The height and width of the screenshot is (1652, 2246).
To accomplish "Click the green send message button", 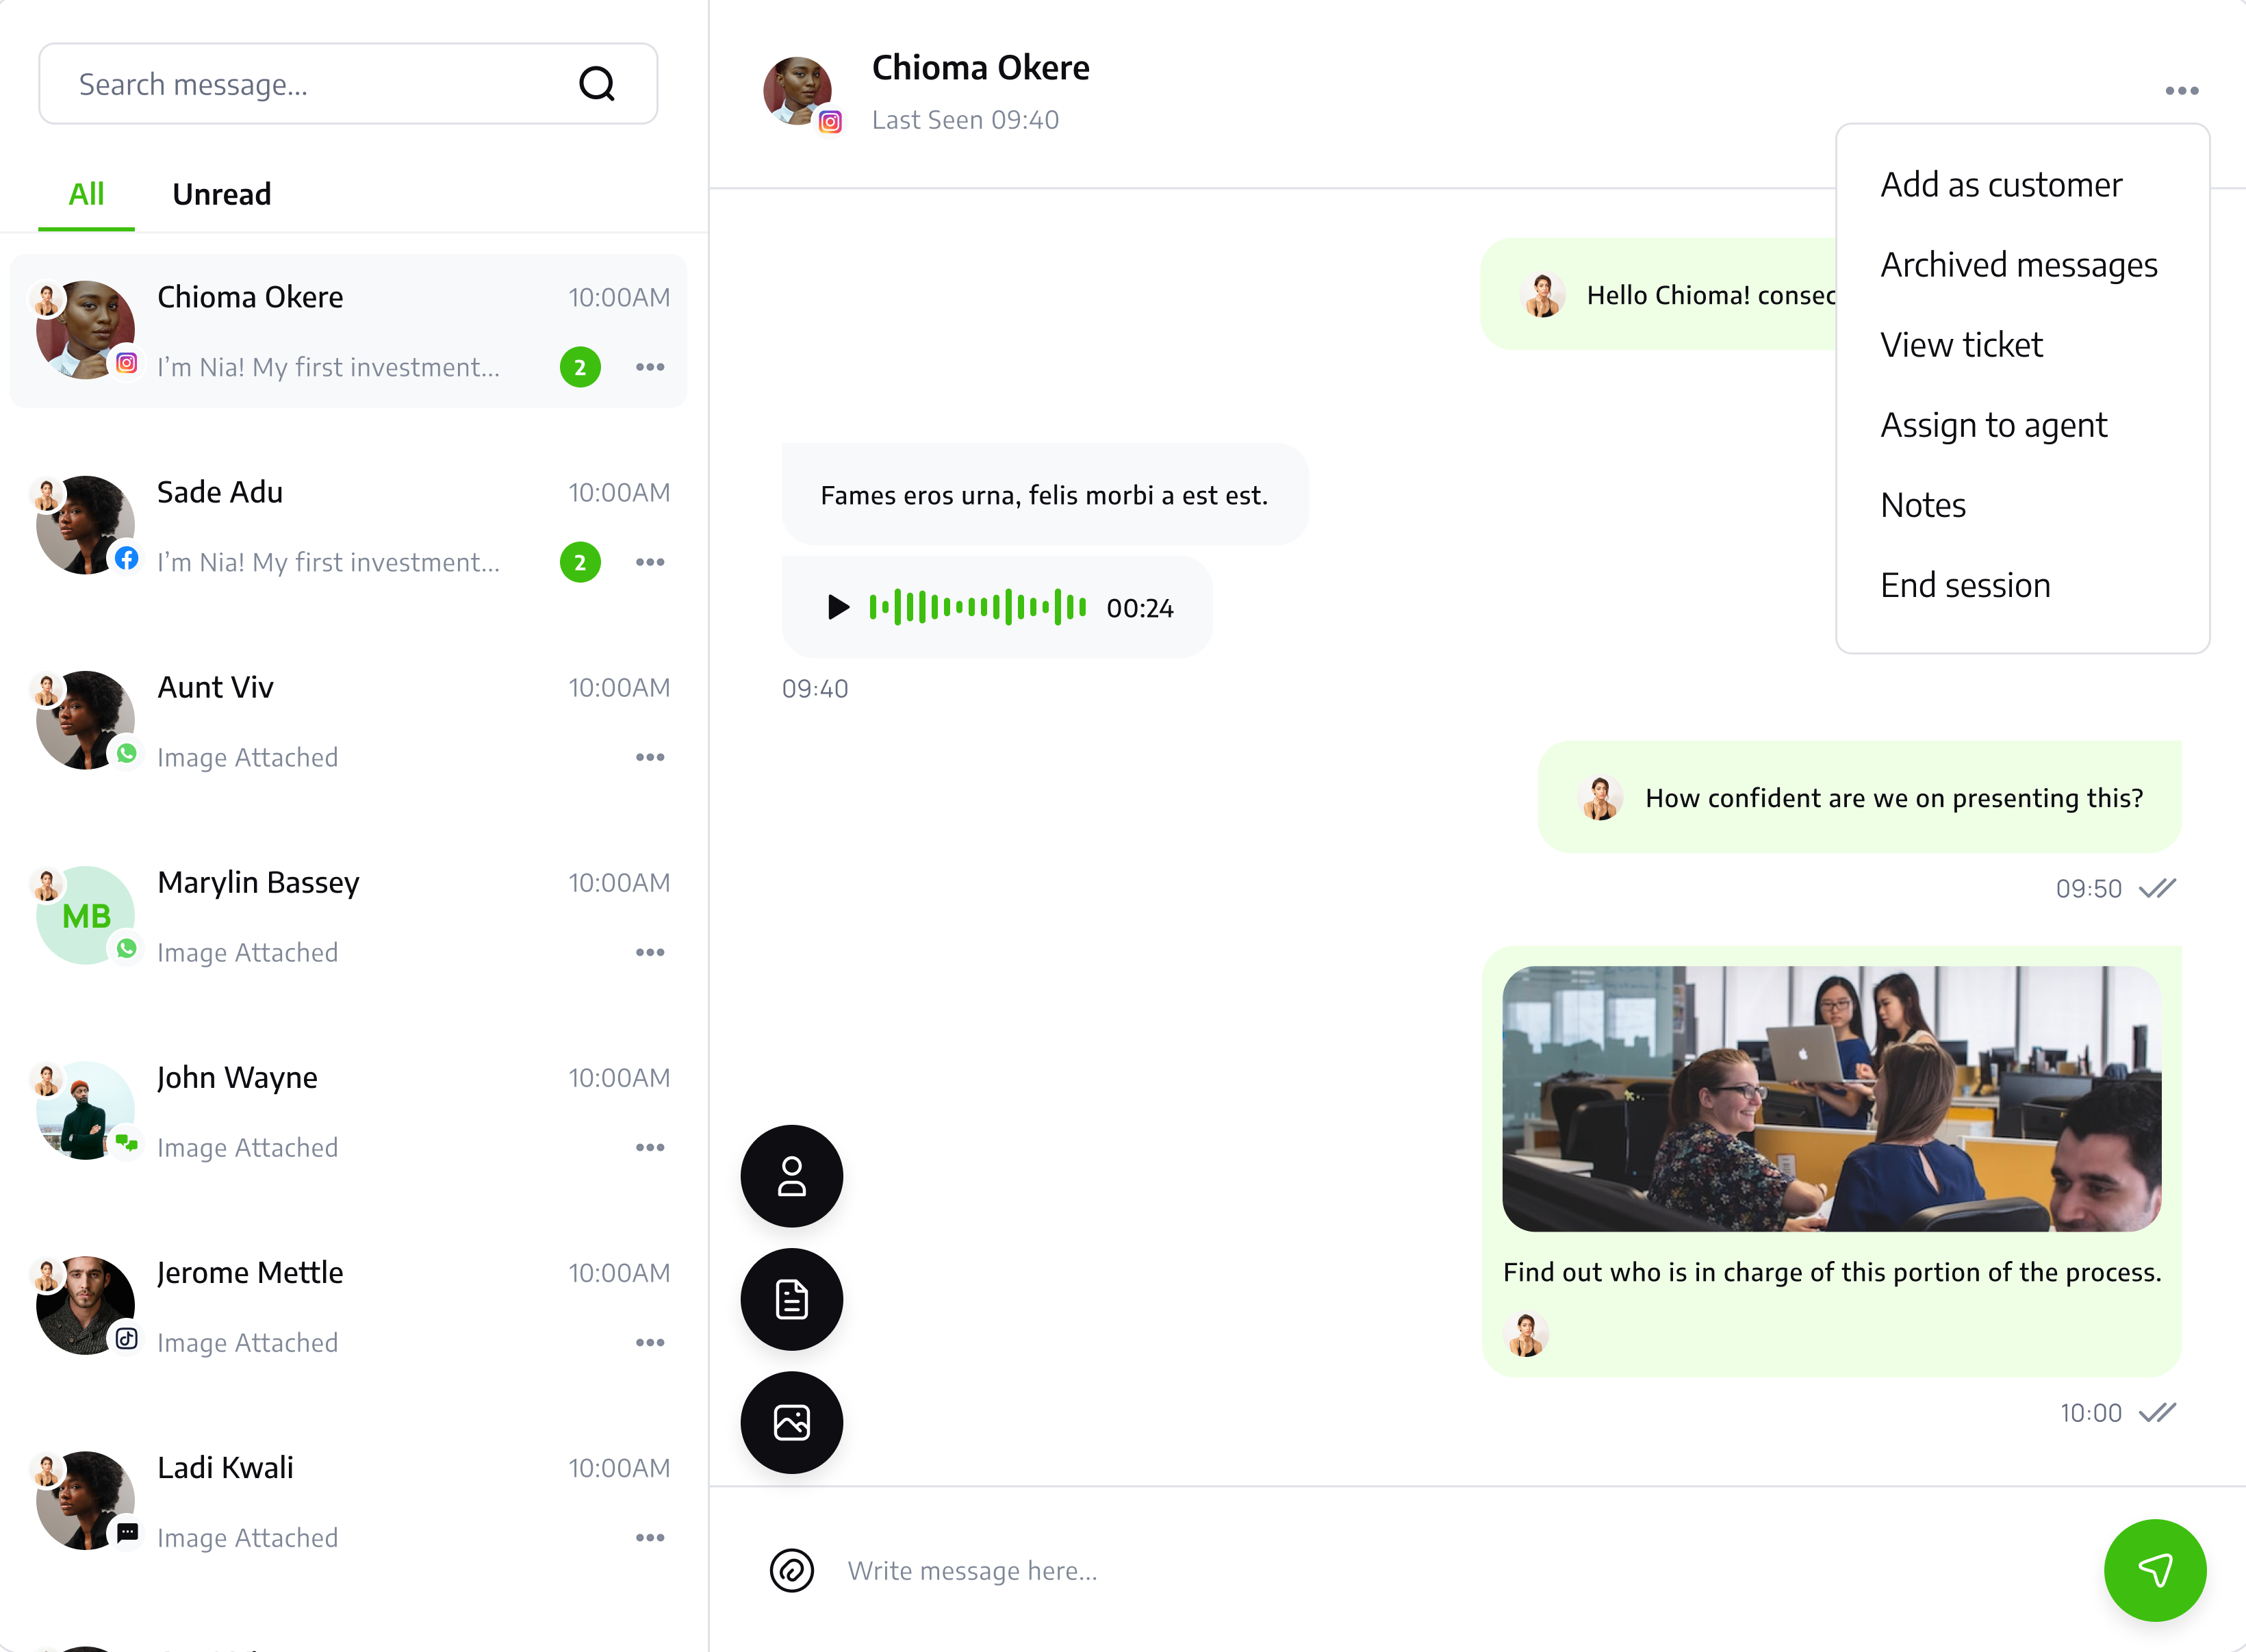I will [x=2155, y=1570].
